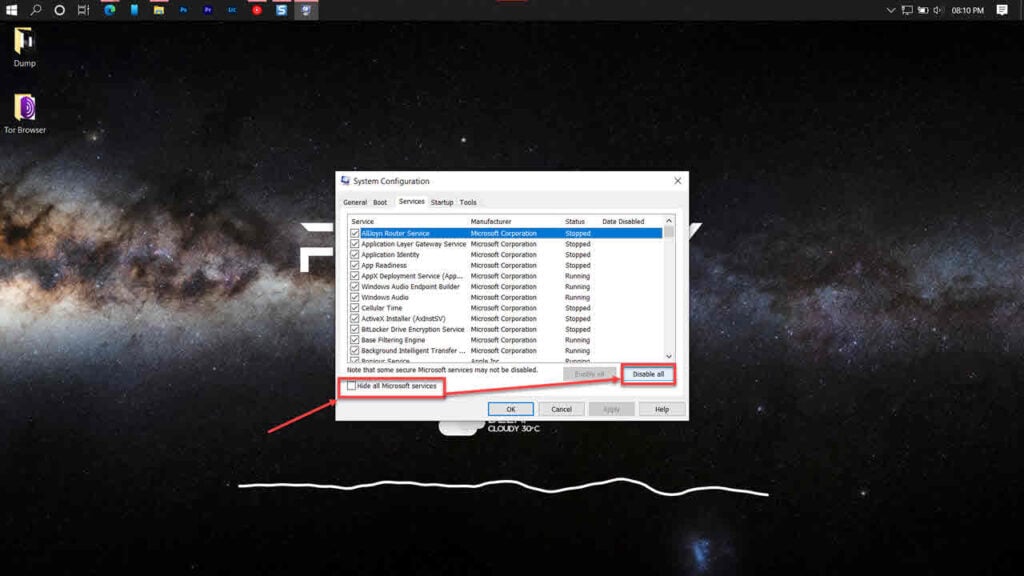Open the 08:10 PM clock flyout

pyautogui.click(x=967, y=10)
